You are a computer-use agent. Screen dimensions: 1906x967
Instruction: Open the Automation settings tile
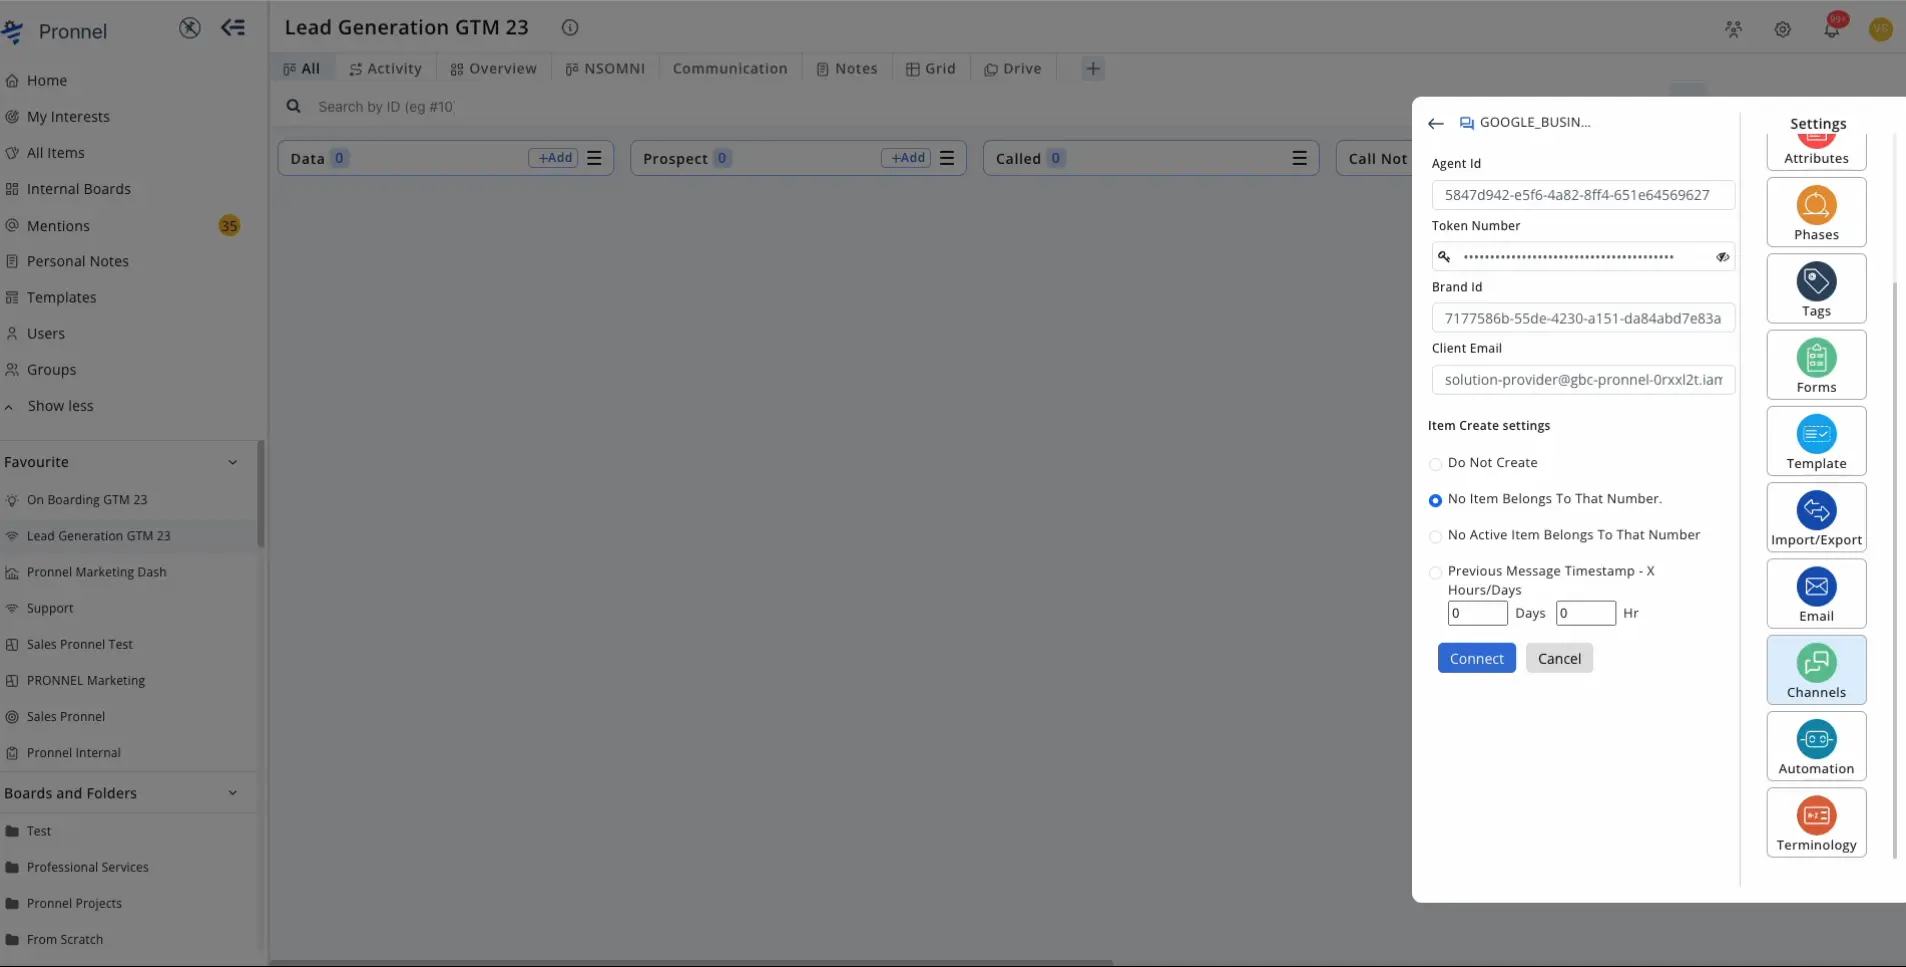(1816, 746)
